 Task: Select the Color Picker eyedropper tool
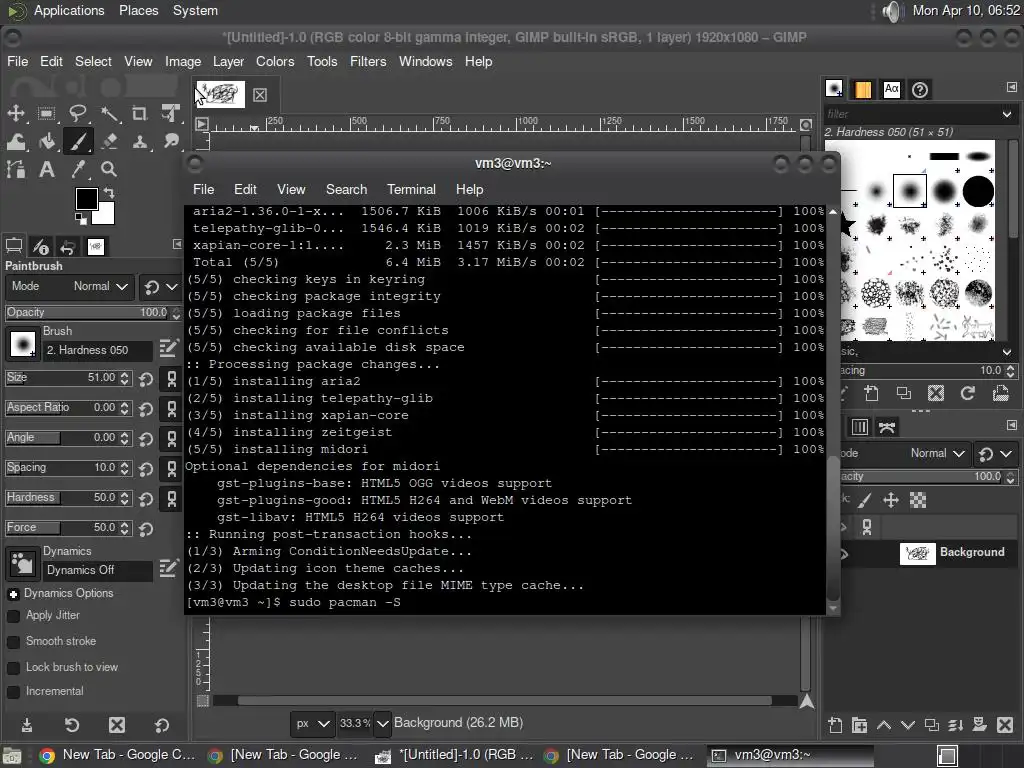pos(78,170)
